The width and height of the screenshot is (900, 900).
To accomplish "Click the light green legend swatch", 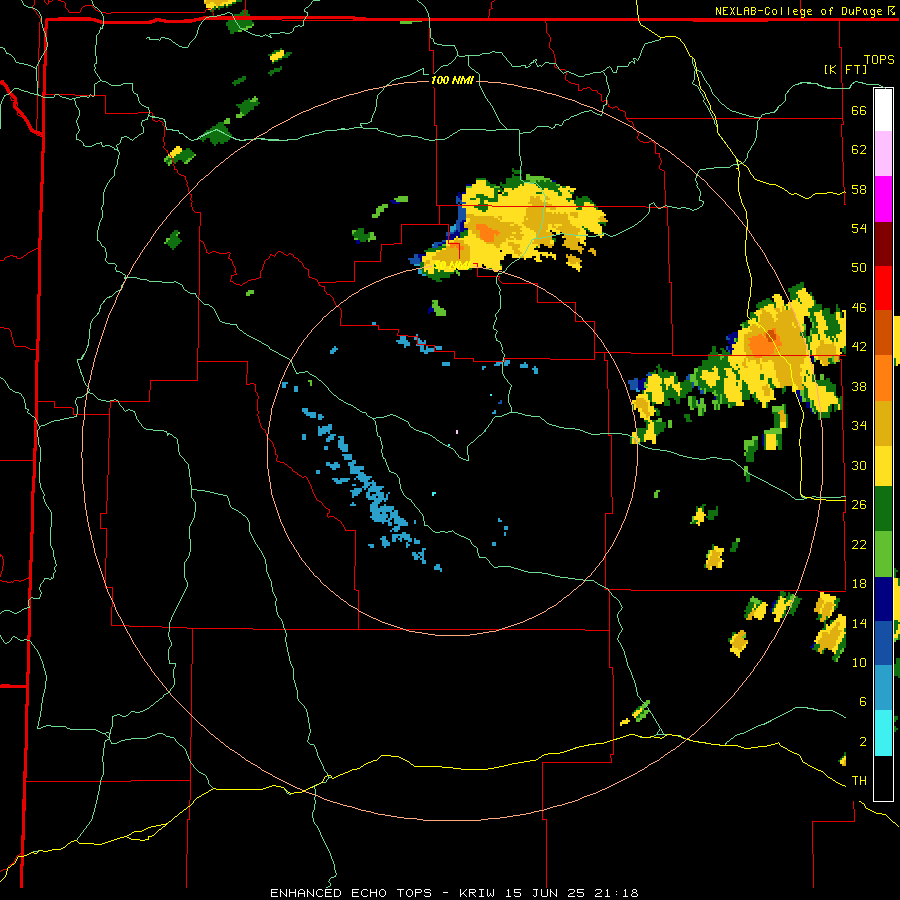I will [883, 554].
